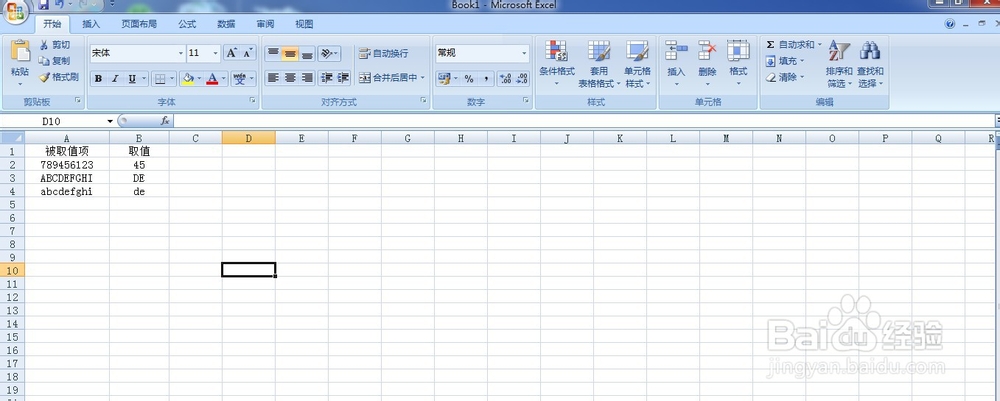
Task: Open Name Box dropdown arrow
Action: coord(110,121)
